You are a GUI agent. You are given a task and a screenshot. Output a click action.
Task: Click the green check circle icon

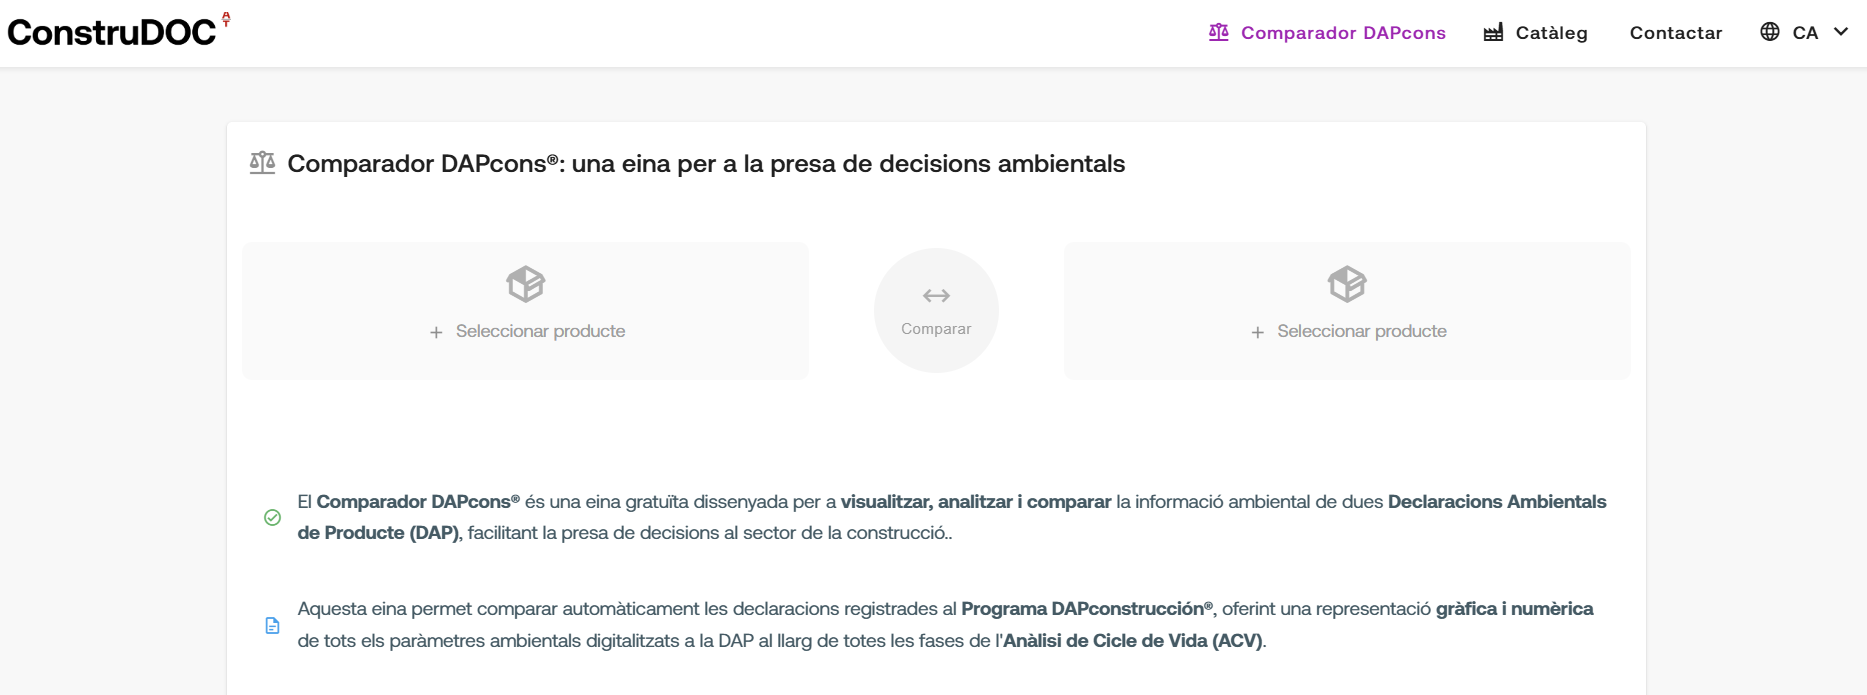[272, 517]
